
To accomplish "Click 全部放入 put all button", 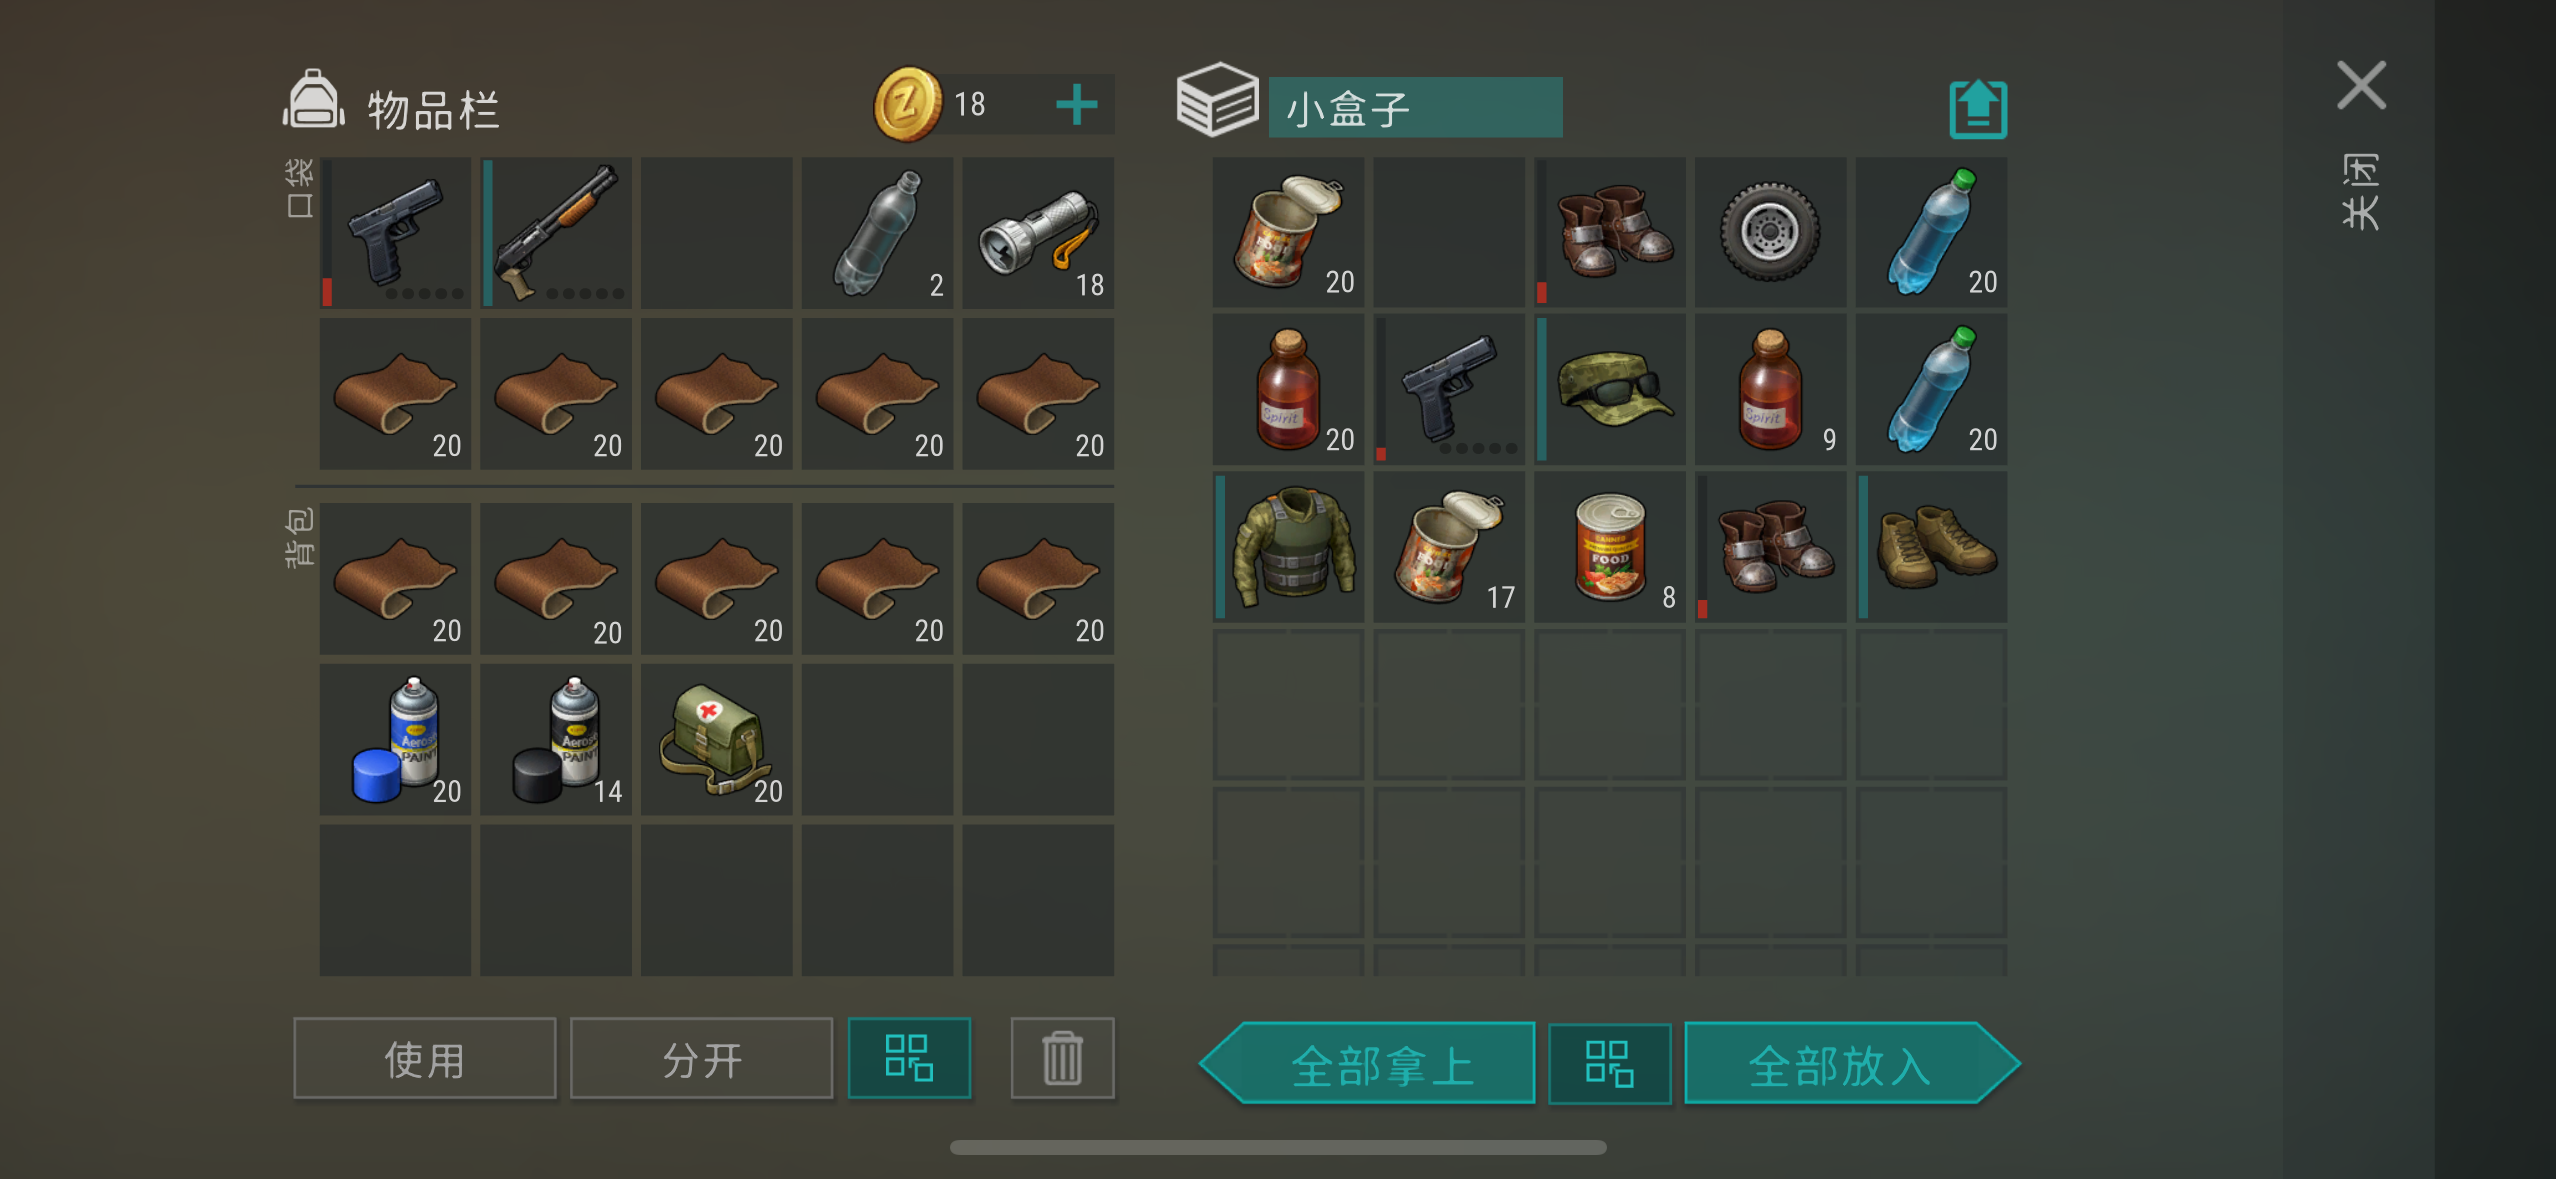I will click(1852, 1063).
